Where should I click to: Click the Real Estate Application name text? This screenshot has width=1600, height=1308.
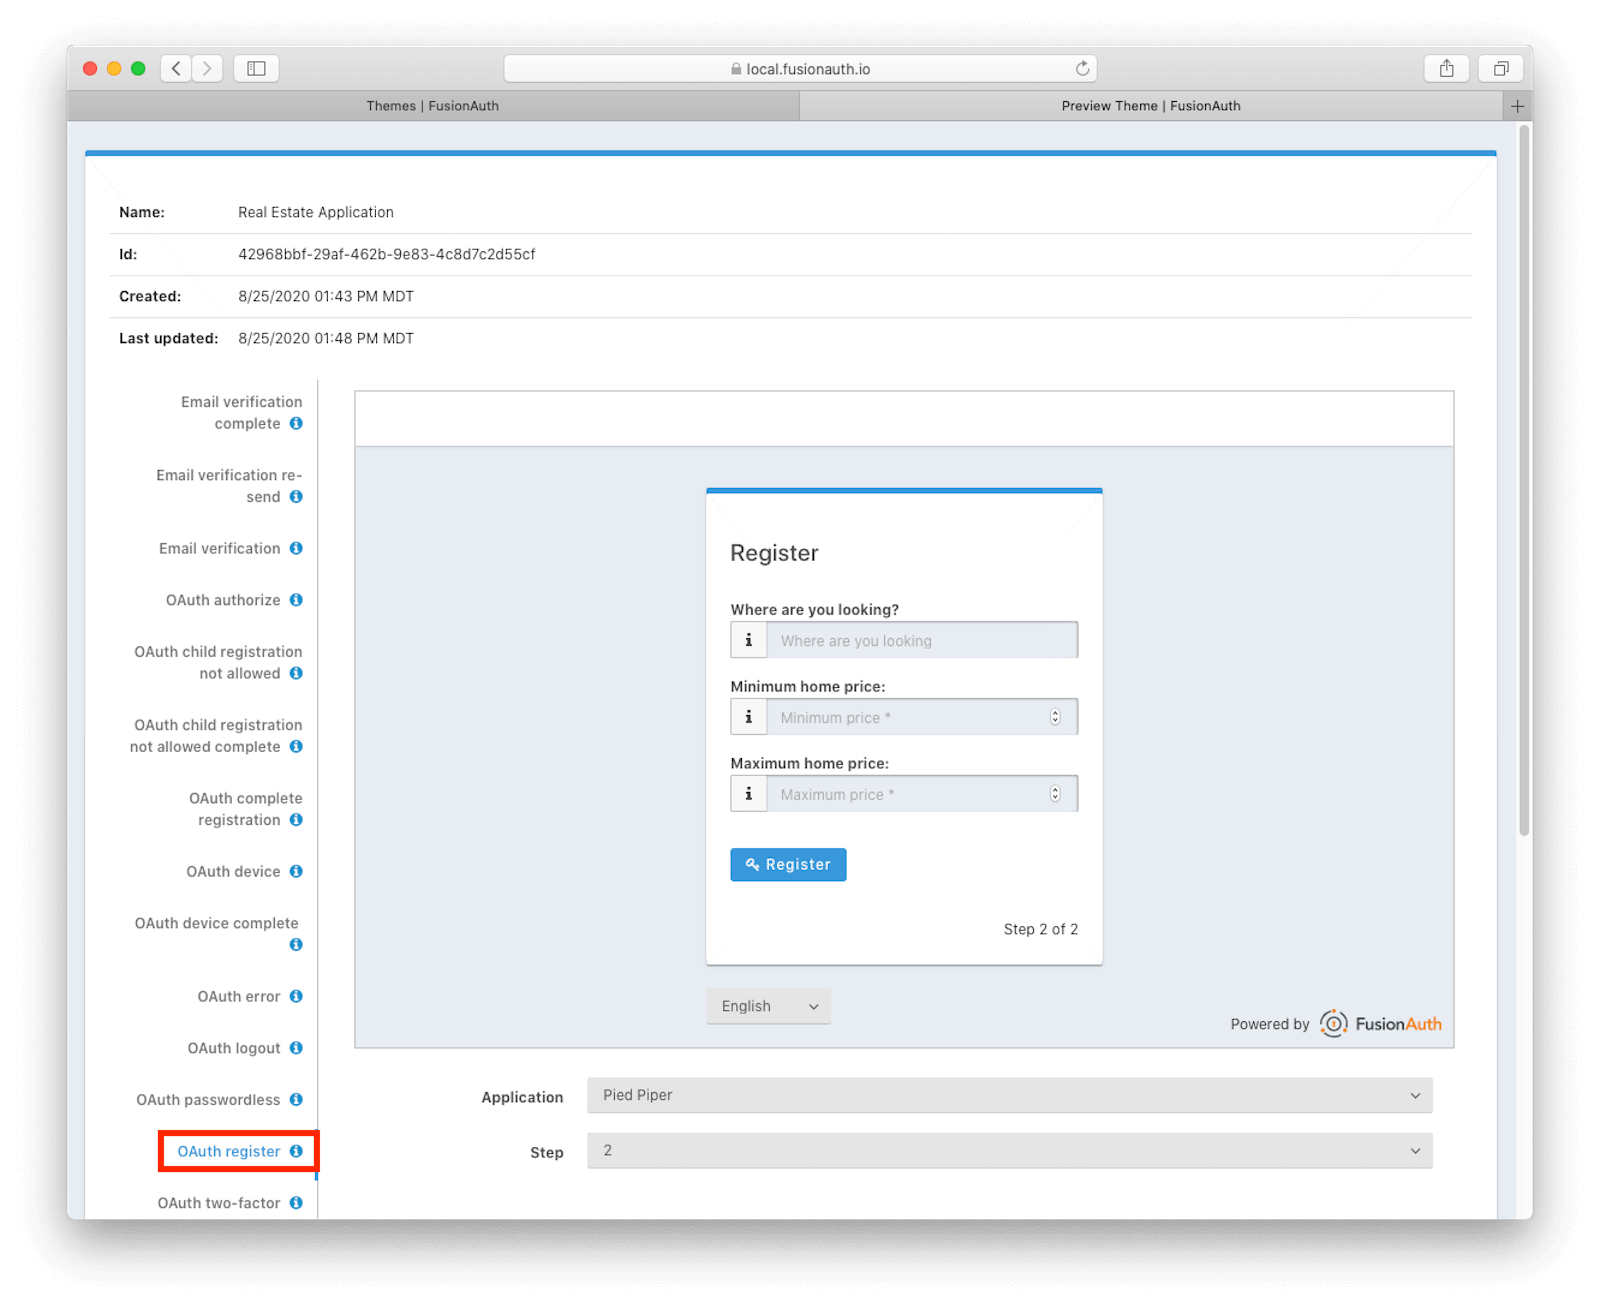316,212
